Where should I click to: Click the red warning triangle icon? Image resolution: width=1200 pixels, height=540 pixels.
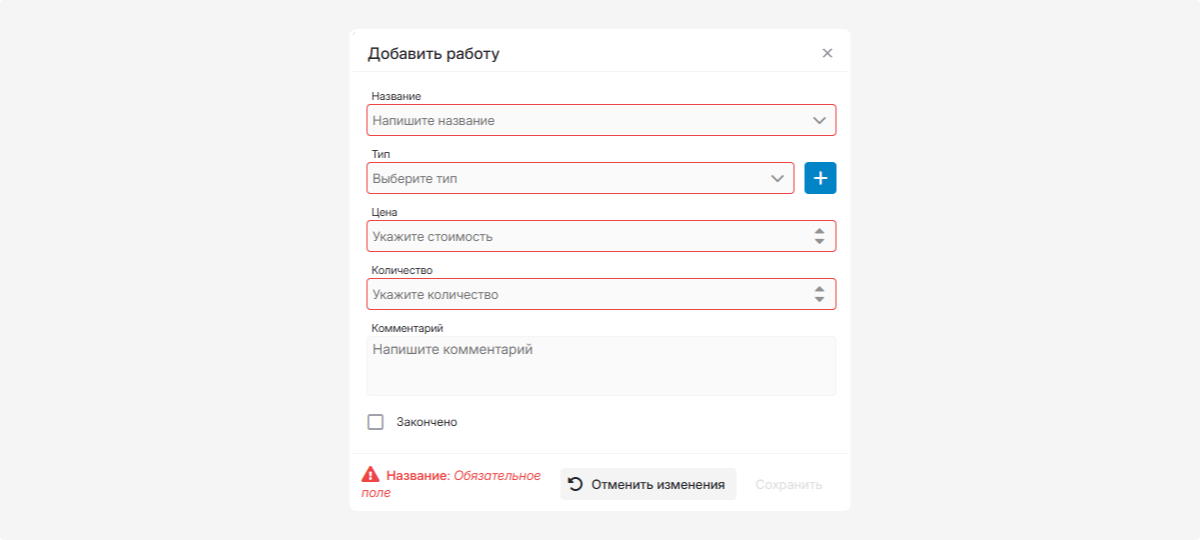pos(371,475)
